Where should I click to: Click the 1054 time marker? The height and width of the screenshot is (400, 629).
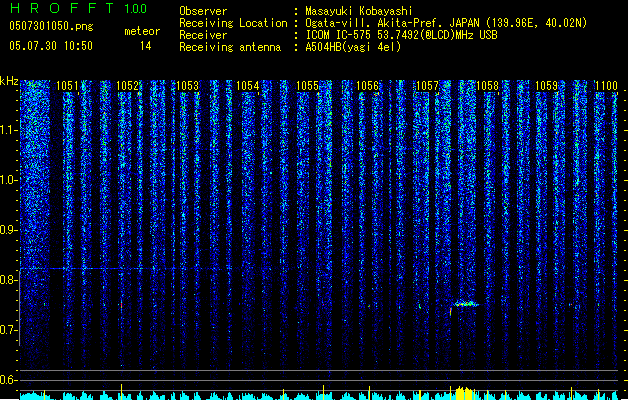pyautogui.click(x=248, y=86)
